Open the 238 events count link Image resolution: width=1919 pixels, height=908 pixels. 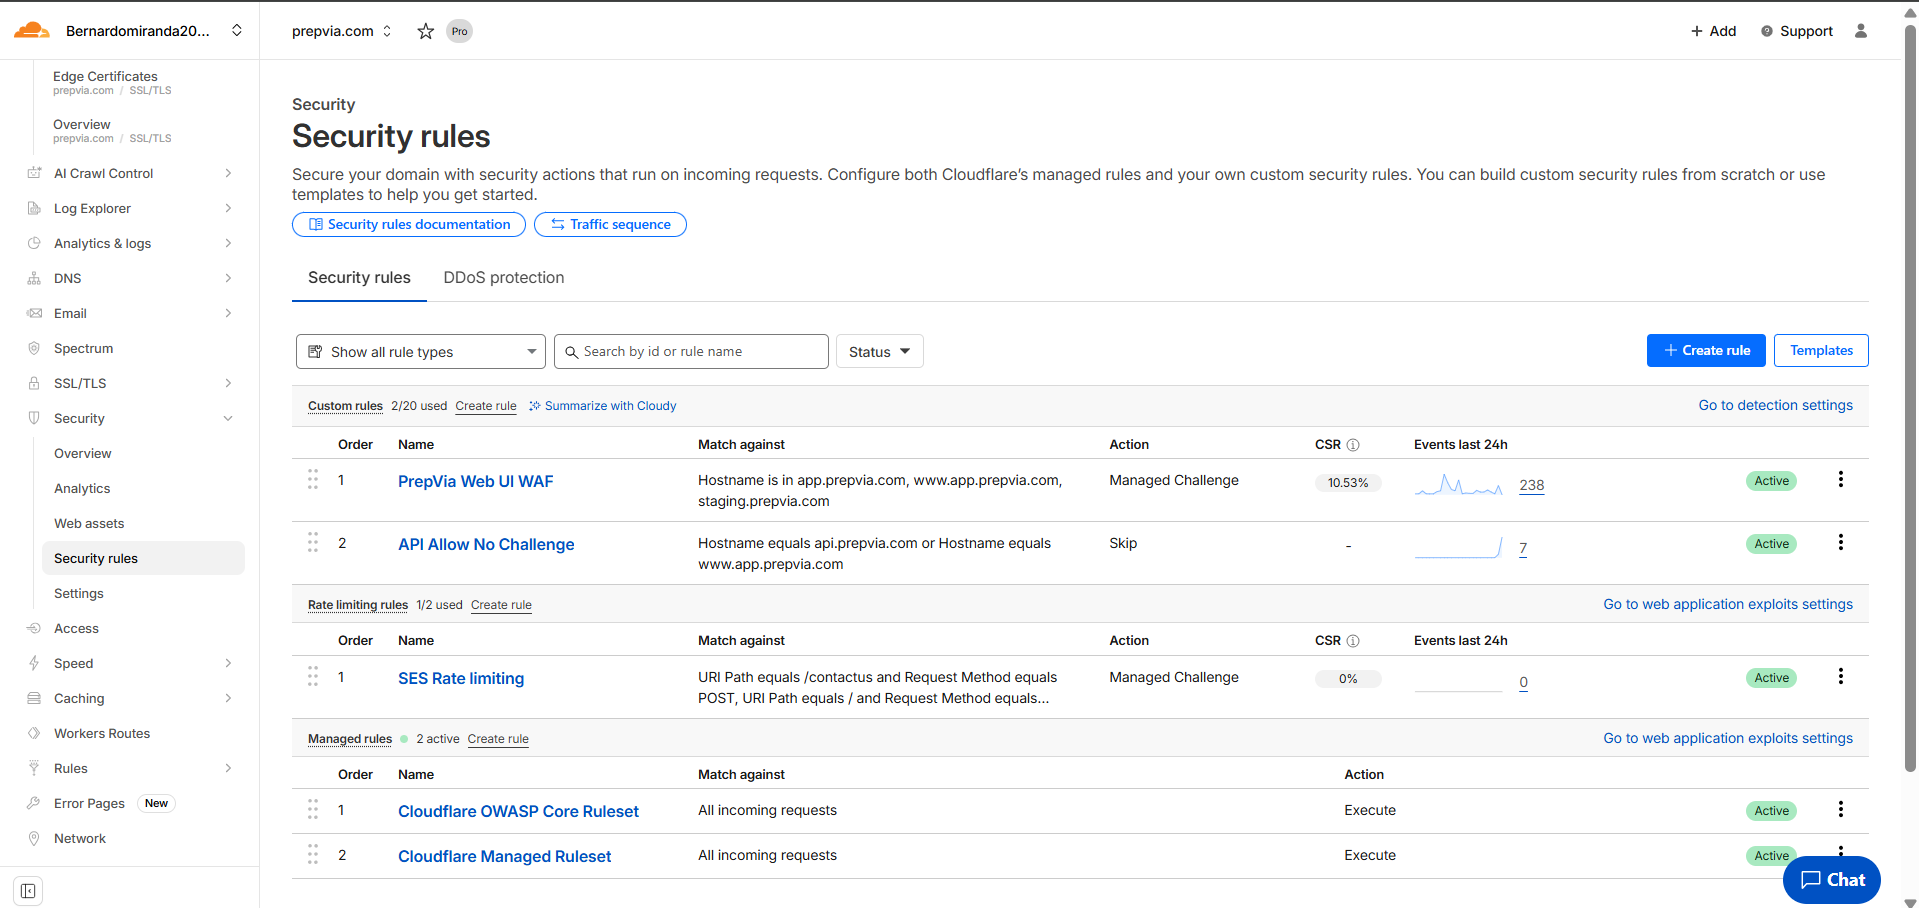click(1532, 485)
